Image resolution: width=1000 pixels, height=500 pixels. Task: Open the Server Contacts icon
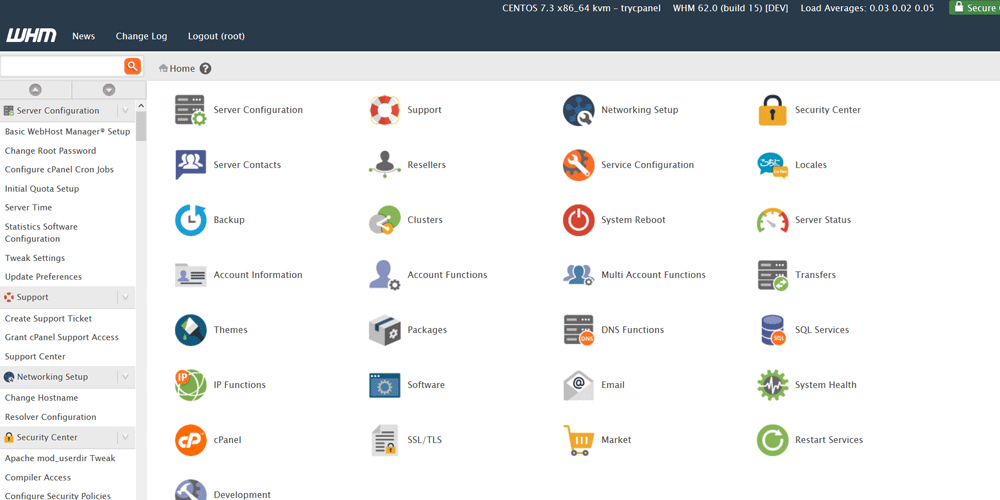coord(190,165)
